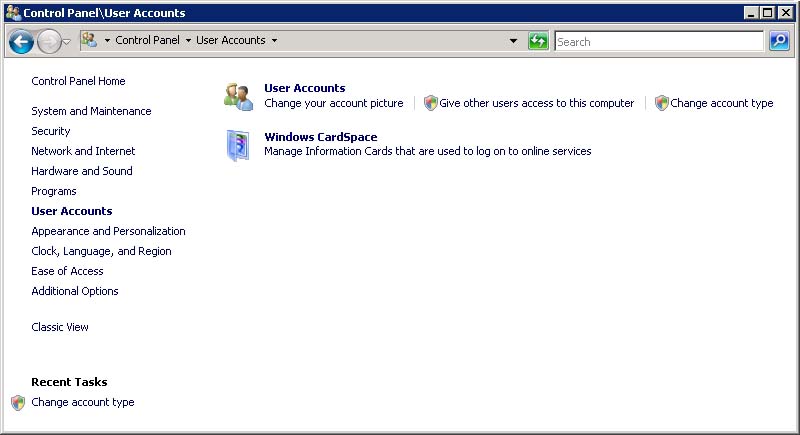Image resolution: width=800 pixels, height=435 pixels.
Task: Open the Windows CardSpace heading link
Action: coord(320,137)
